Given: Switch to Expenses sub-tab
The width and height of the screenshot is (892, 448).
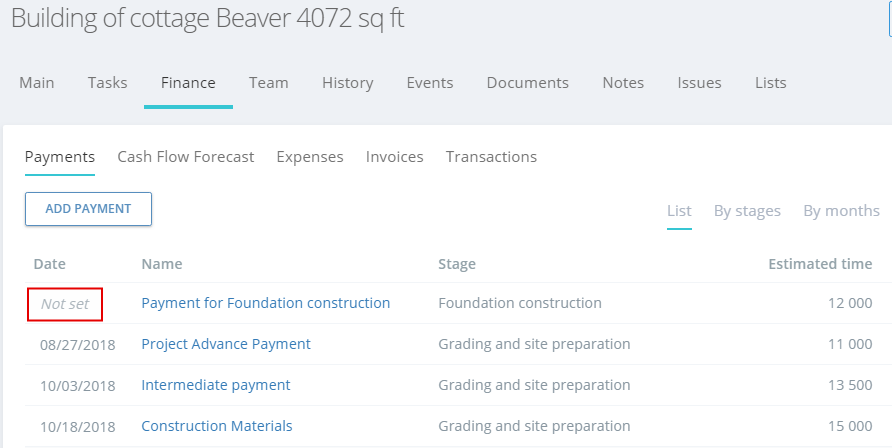Looking at the screenshot, I should pyautogui.click(x=310, y=157).
